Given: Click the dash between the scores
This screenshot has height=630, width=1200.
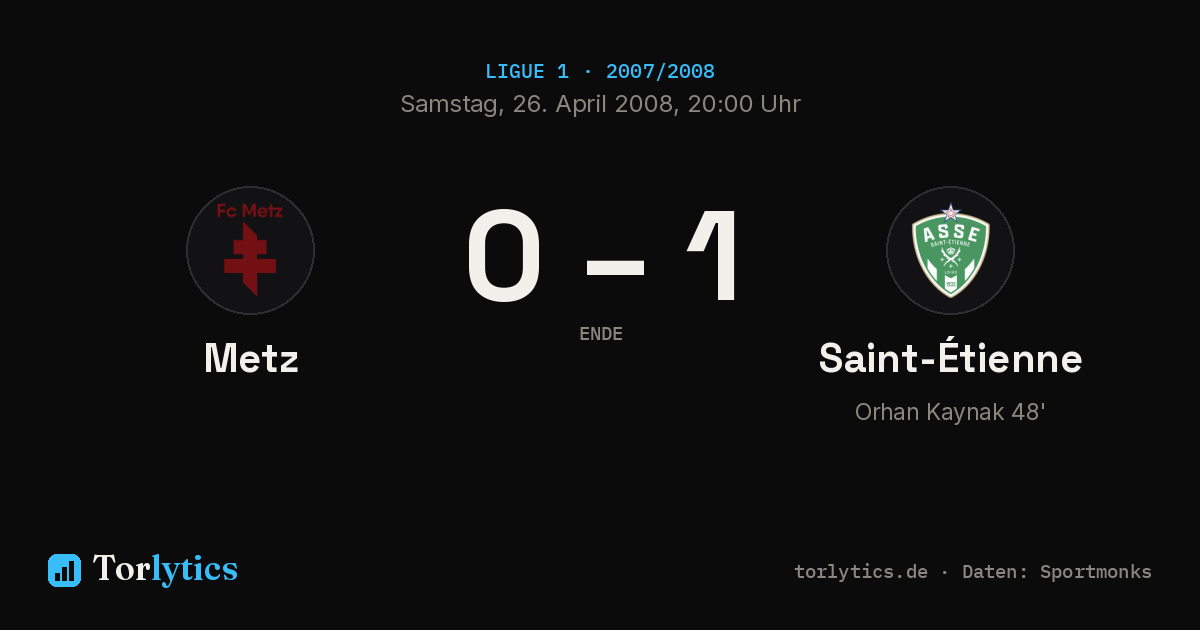Looking at the screenshot, I should click(x=615, y=266).
